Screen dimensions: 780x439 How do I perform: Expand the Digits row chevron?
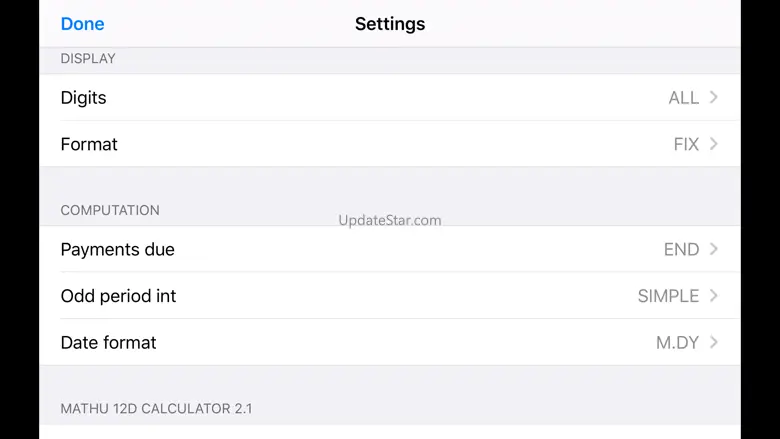[x=714, y=97]
